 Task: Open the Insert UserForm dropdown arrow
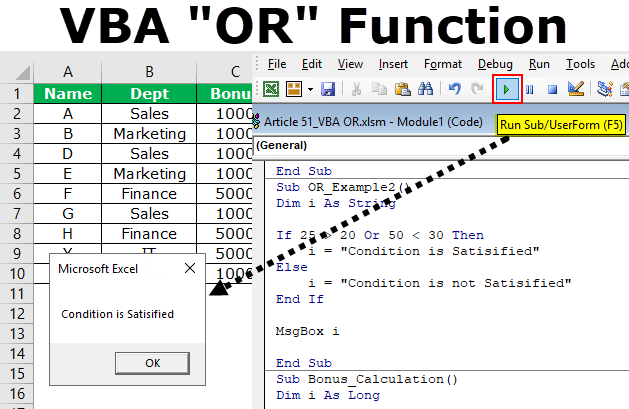310,89
